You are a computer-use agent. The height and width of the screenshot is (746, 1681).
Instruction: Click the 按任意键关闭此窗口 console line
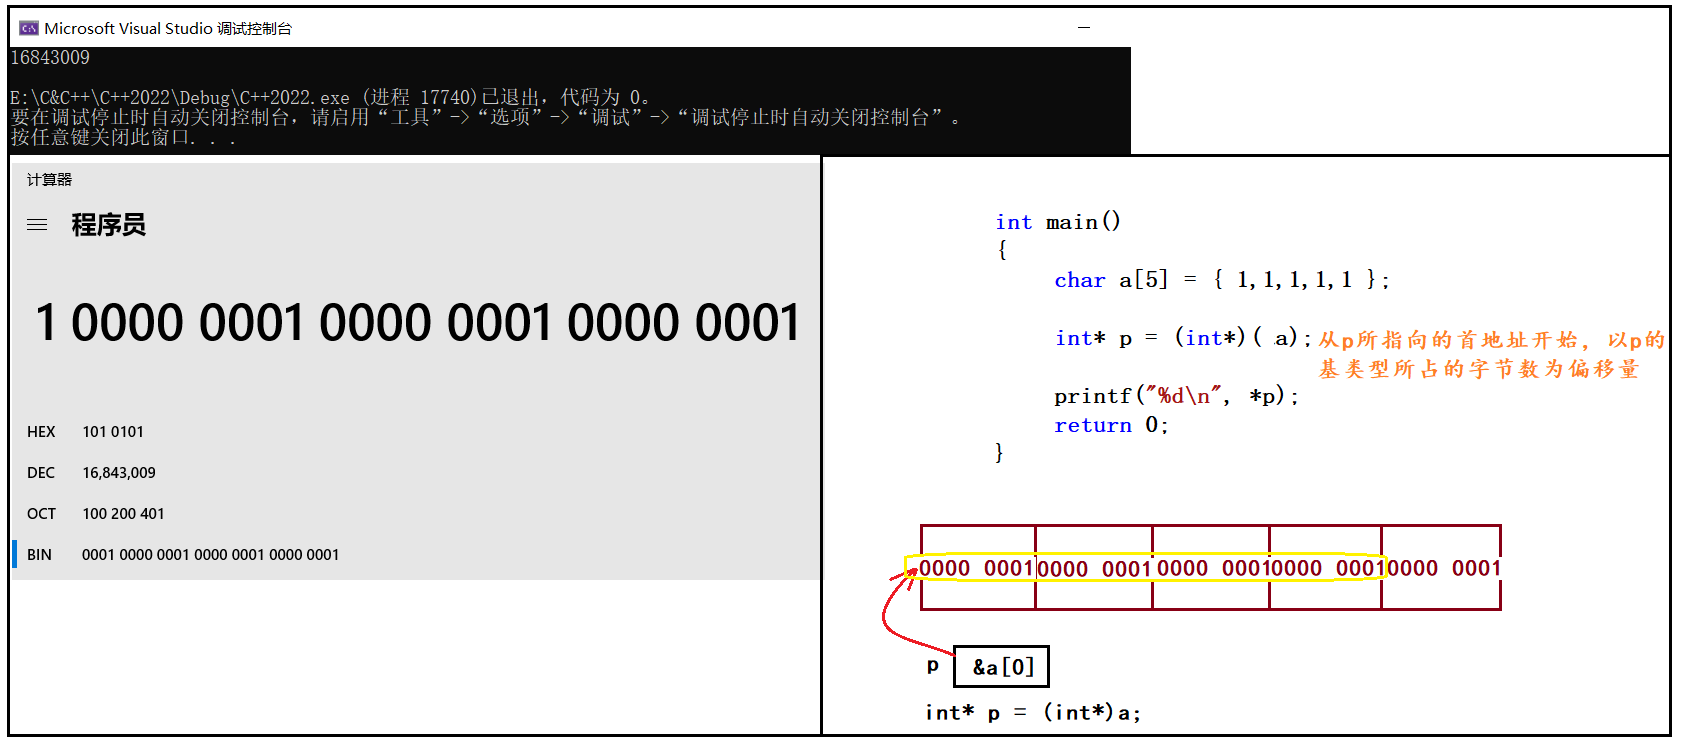pos(123,137)
